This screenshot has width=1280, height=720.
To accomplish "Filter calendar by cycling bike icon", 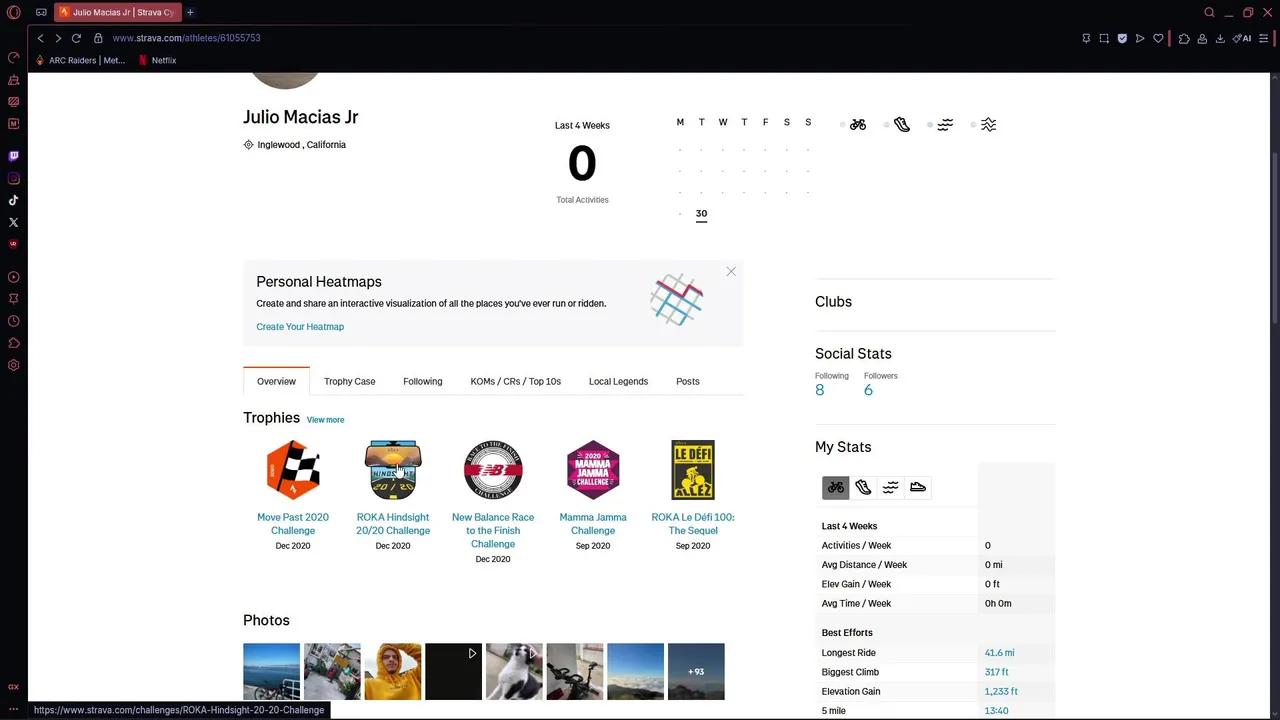I will (x=858, y=124).
